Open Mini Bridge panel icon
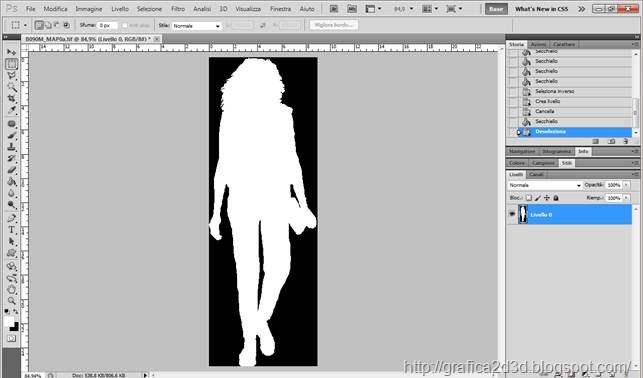This screenshot has width=643, height=378. coord(352,9)
